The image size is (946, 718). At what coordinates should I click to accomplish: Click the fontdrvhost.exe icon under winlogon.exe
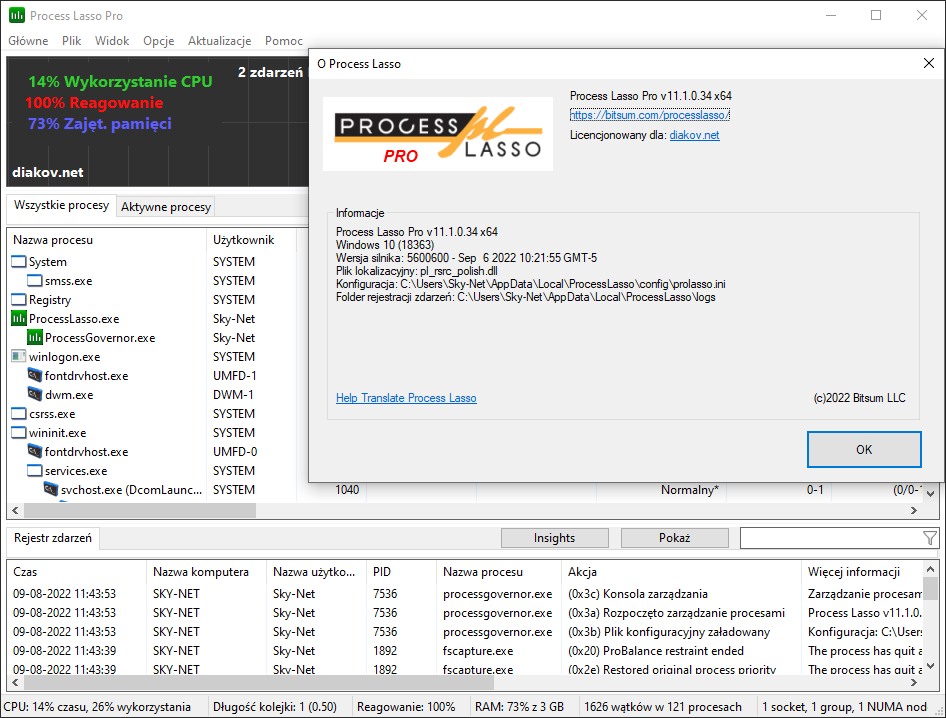point(35,376)
